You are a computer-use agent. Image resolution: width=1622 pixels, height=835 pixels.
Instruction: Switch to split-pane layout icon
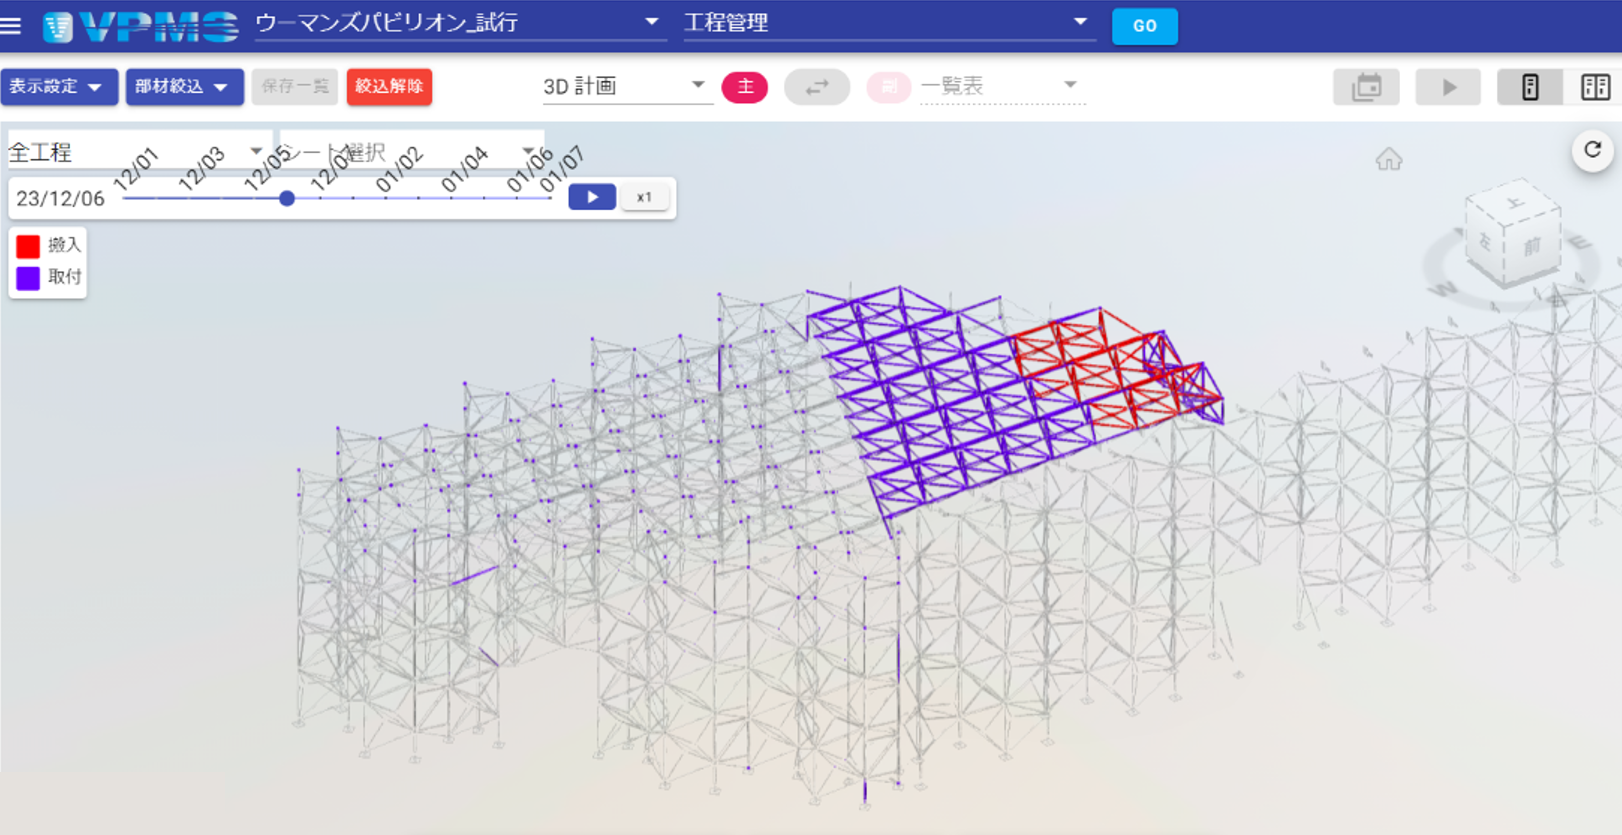click(x=1594, y=87)
